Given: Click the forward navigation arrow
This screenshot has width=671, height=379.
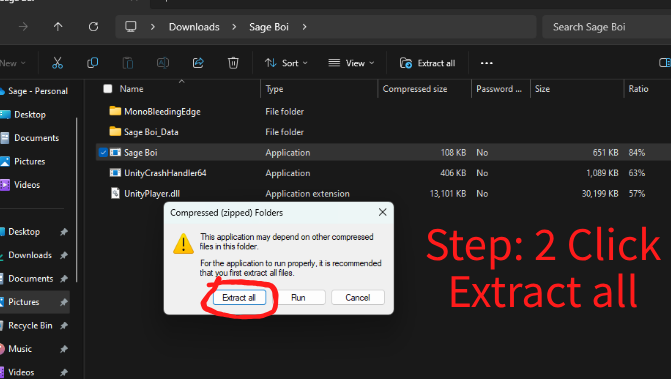Looking at the screenshot, I should (23, 27).
